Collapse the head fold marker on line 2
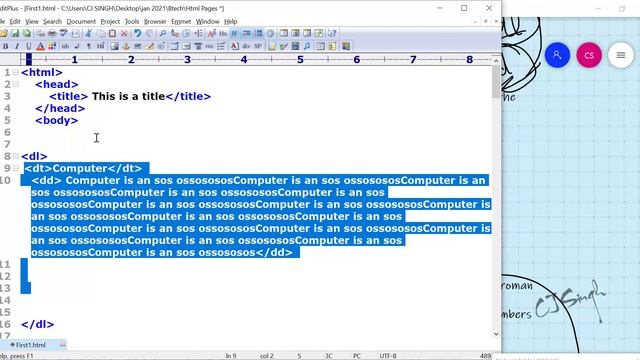The height and width of the screenshot is (360, 640). coord(16,84)
